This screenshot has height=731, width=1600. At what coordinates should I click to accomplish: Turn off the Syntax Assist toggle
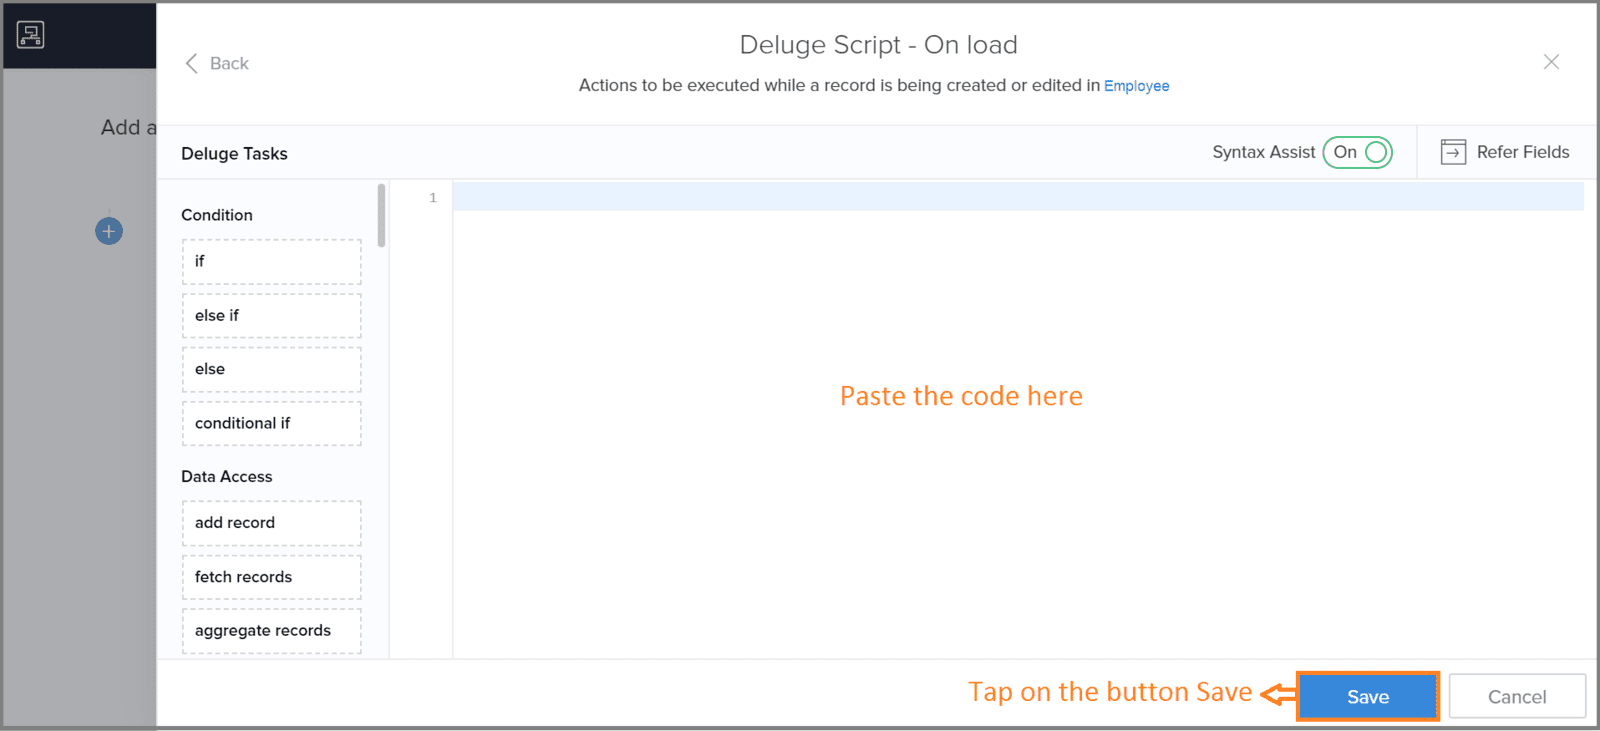point(1357,152)
